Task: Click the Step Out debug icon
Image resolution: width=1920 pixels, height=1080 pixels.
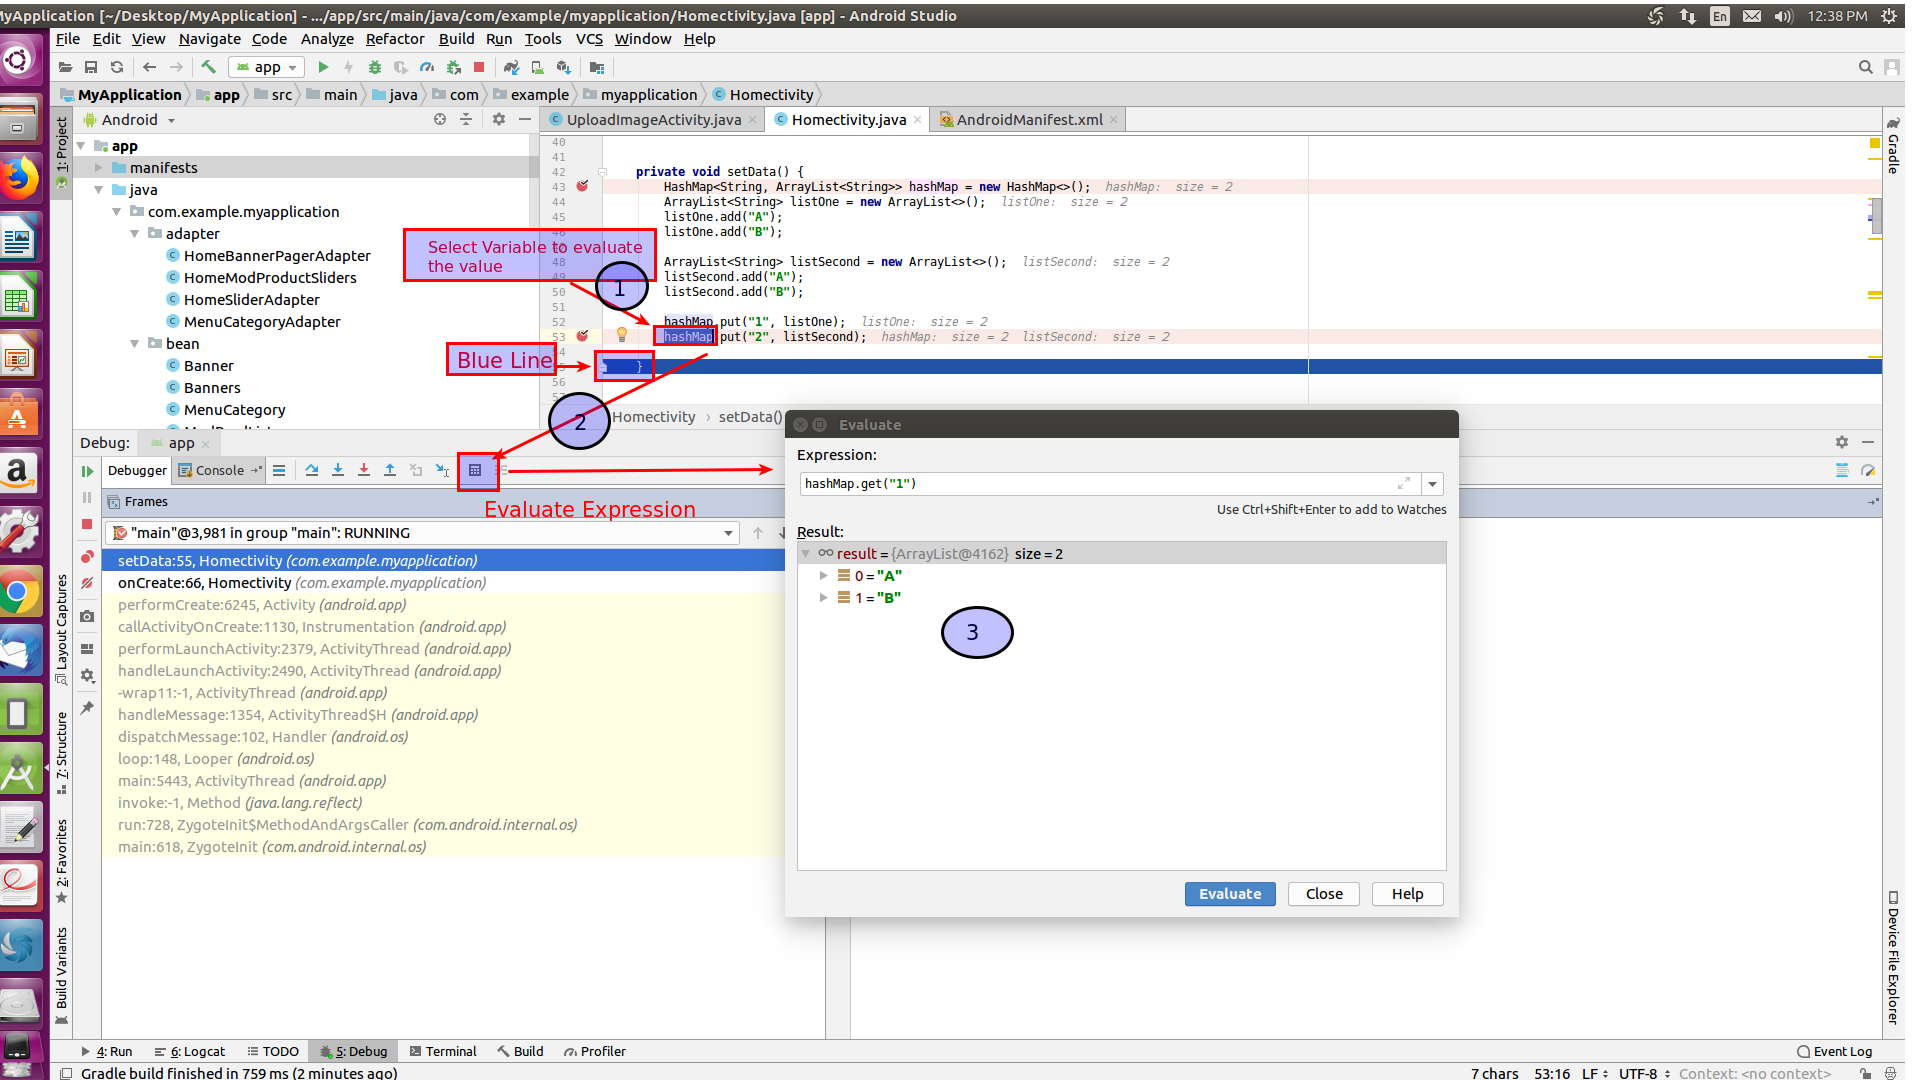Action: click(390, 471)
